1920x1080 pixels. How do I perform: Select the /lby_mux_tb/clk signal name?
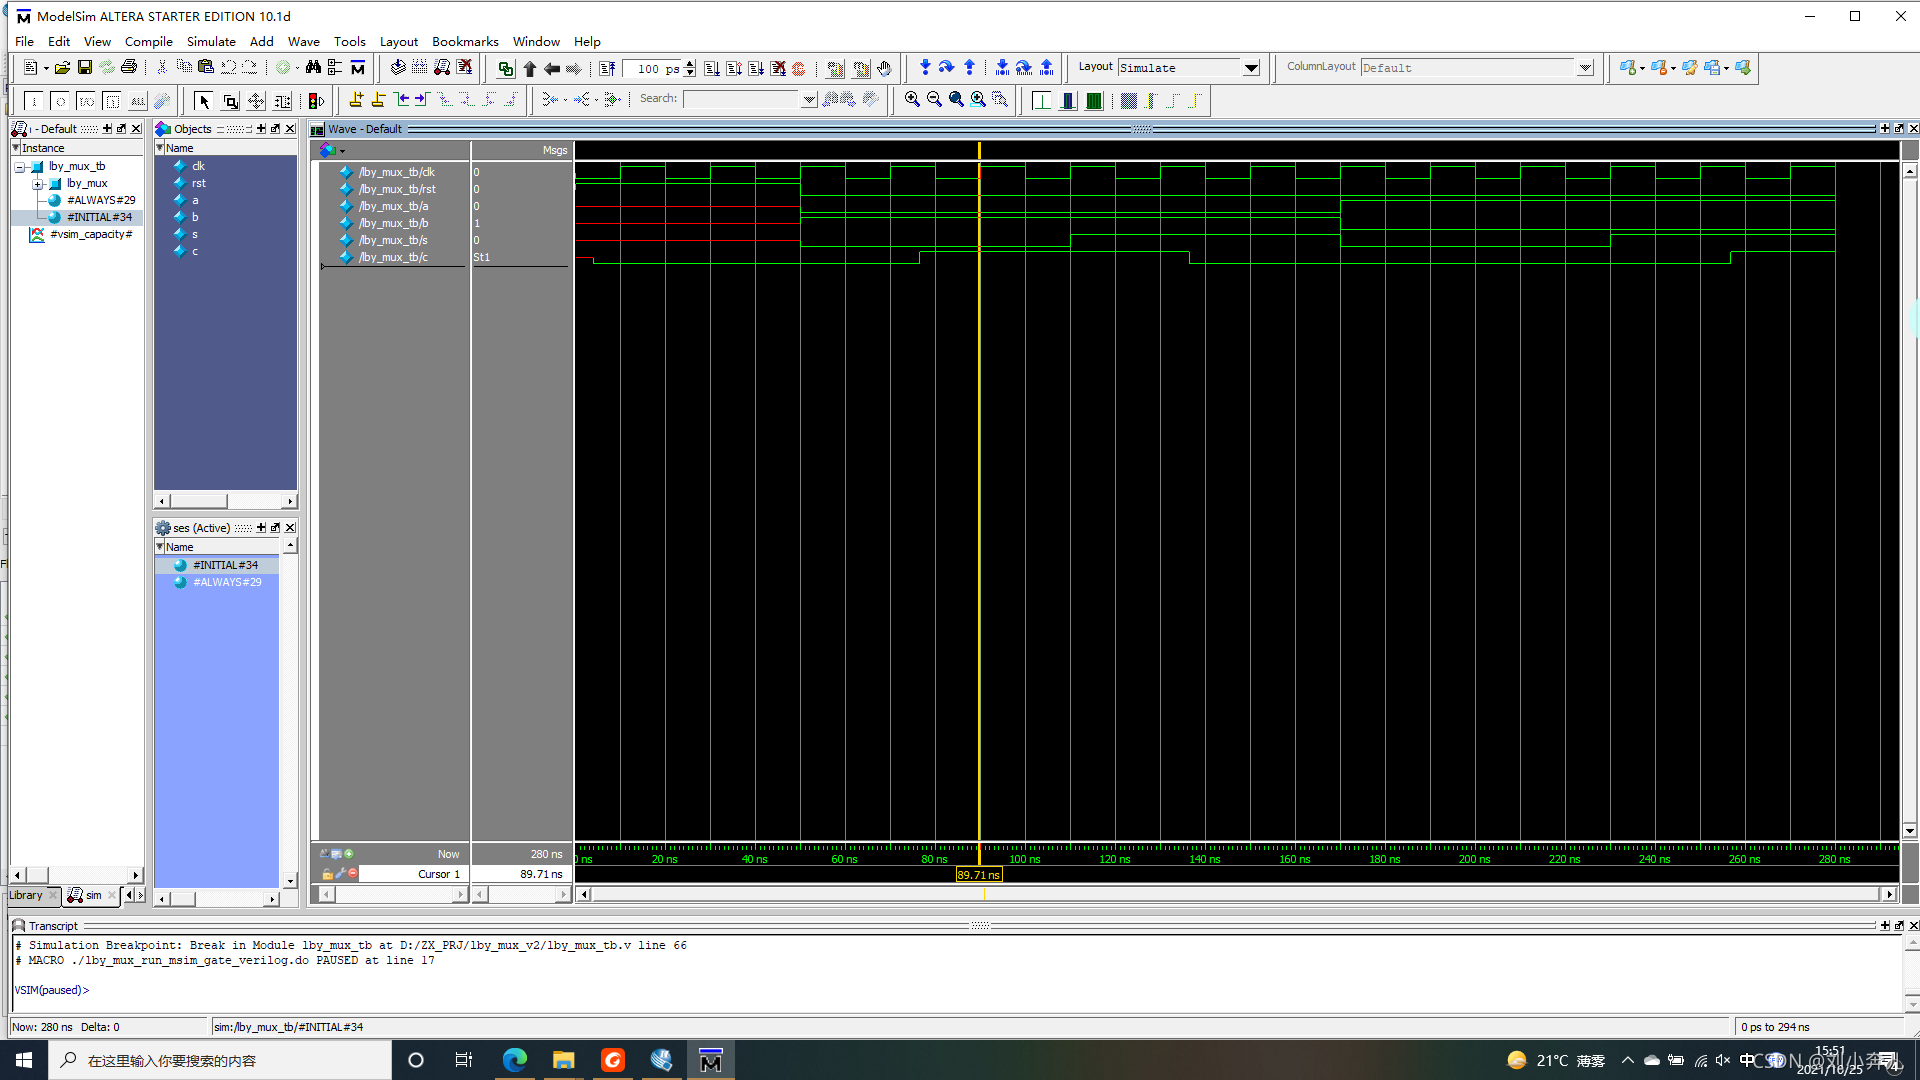396,172
